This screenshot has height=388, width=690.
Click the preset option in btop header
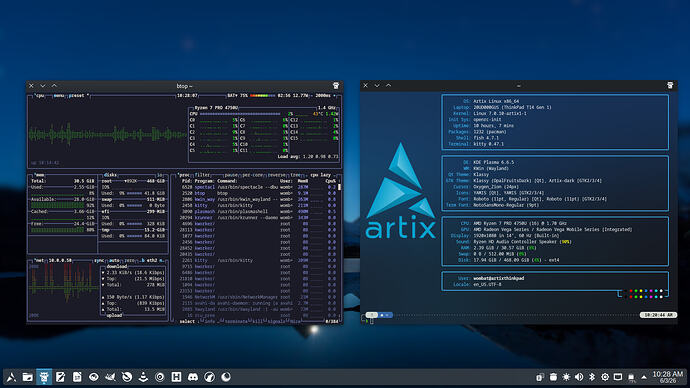[x=77, y=95]
